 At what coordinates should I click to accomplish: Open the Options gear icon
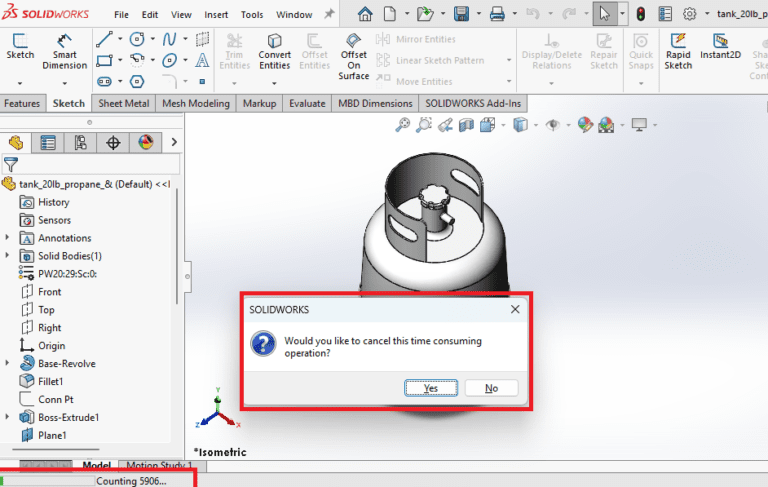tap(690, 14)
